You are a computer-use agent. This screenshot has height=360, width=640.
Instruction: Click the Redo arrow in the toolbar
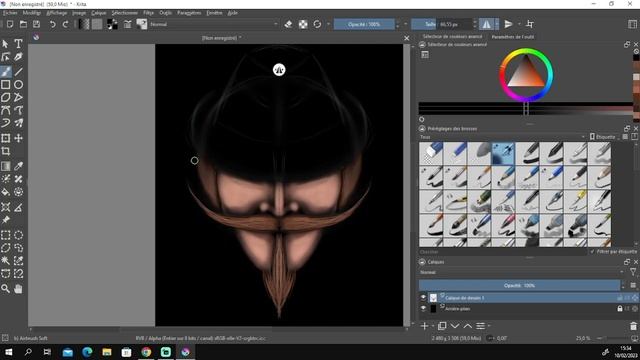pyautogui.click(x=65, y=24)
